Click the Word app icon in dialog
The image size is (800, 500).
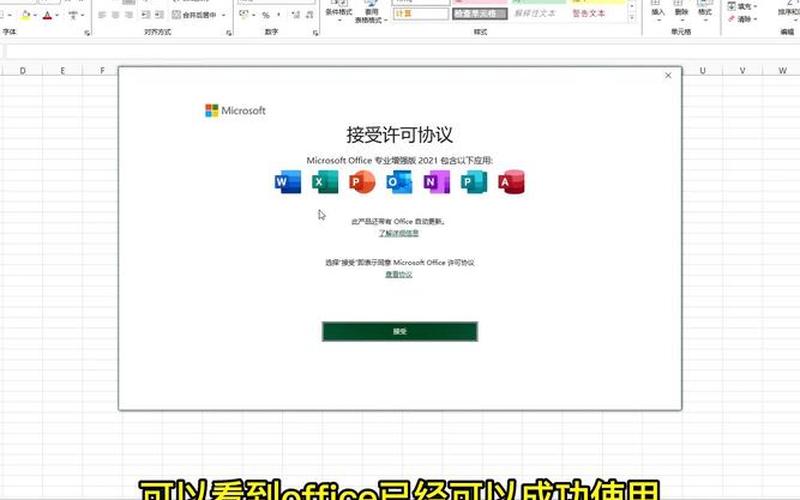pyautogui.click(x=288, y=182)
